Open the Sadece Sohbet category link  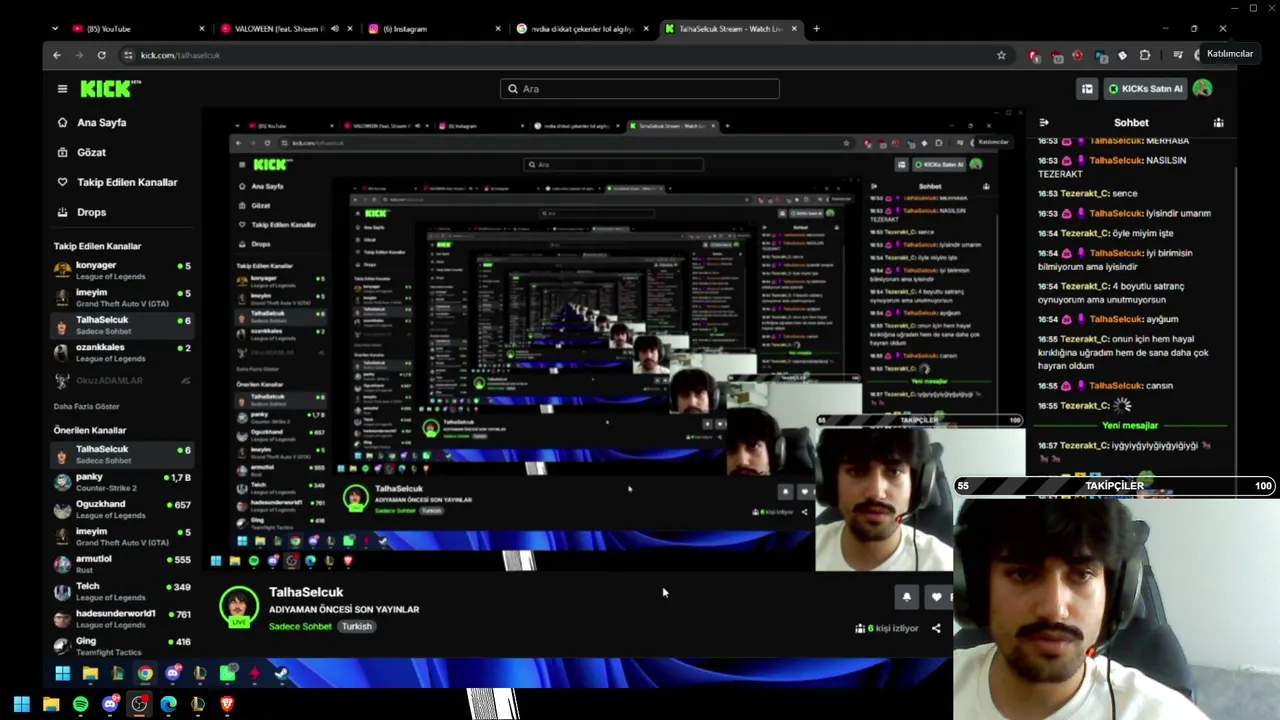[x=300, y=627]
